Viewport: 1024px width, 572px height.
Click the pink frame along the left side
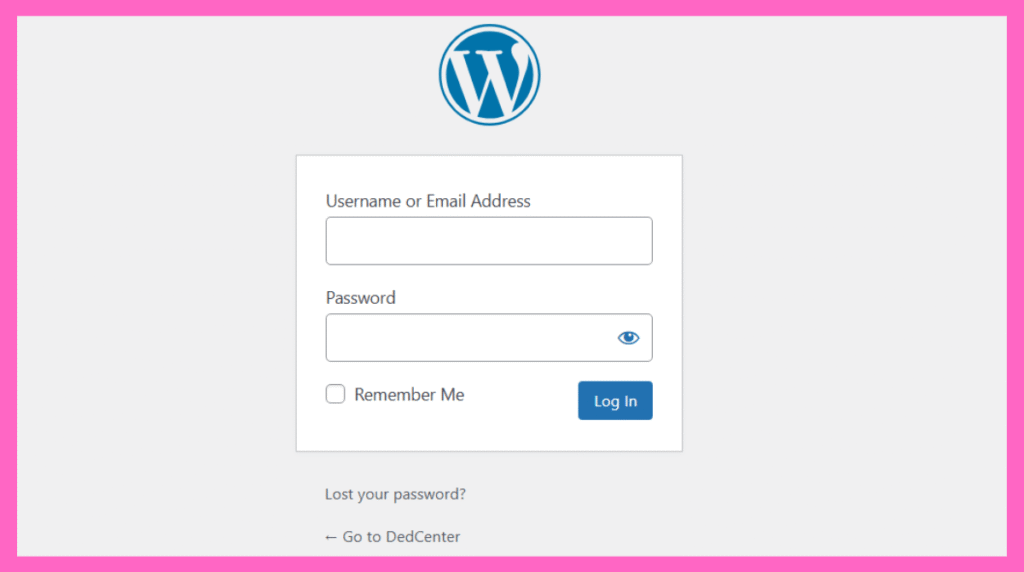8,286
